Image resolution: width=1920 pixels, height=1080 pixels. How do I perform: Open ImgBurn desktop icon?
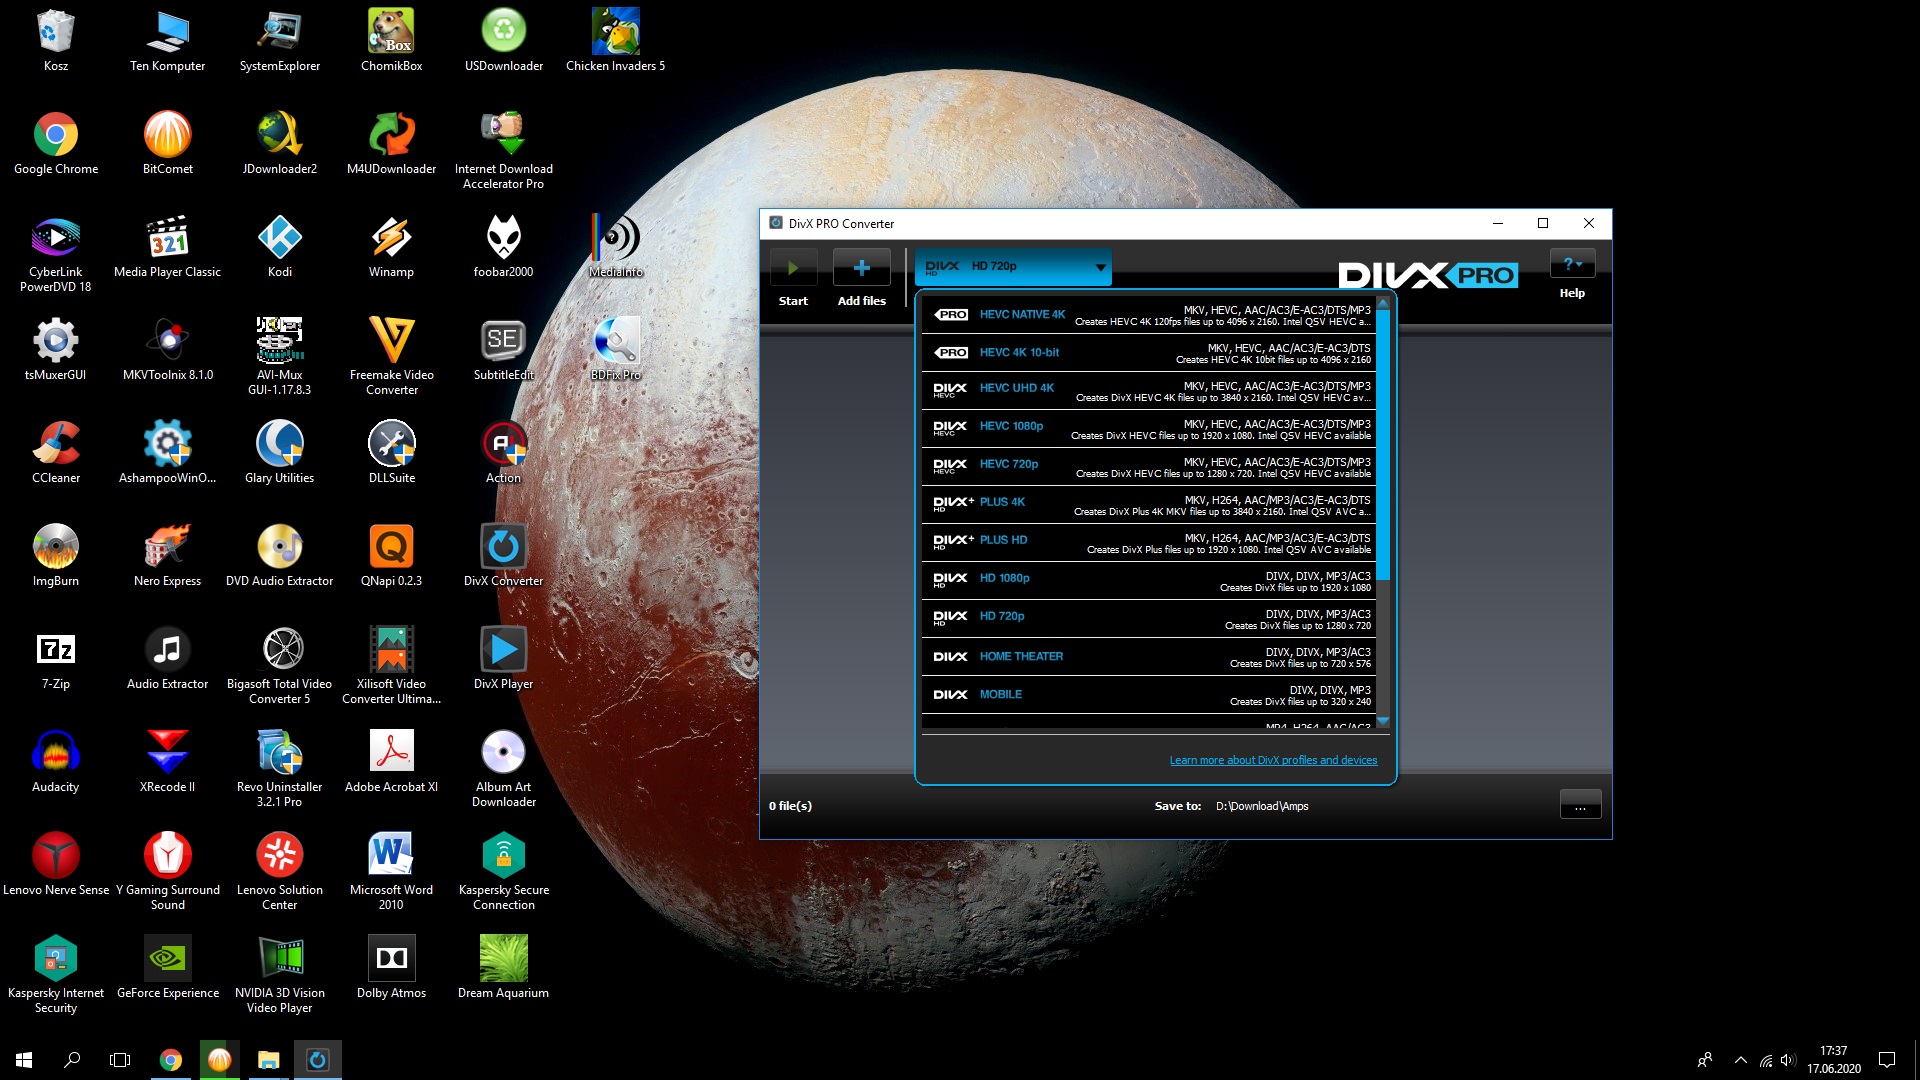coord(56,555)
